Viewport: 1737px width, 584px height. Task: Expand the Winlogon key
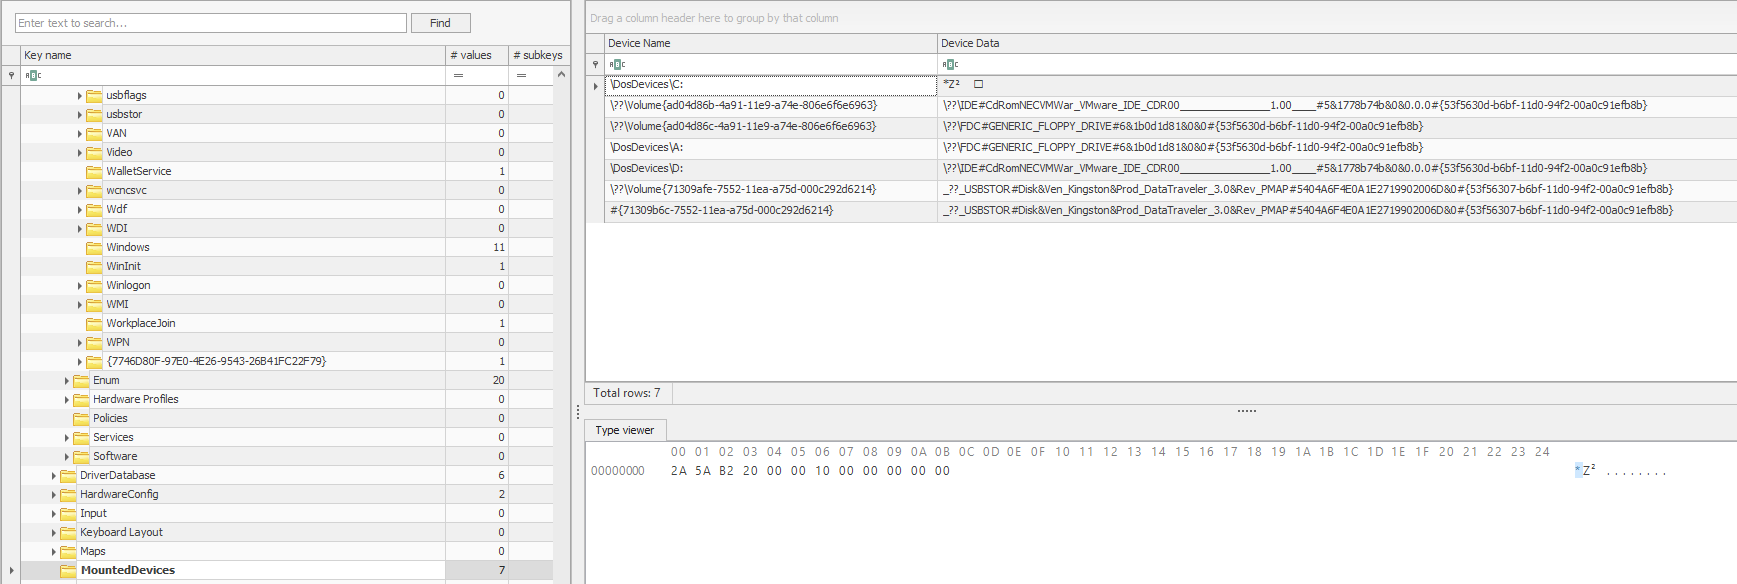point(80,286)
